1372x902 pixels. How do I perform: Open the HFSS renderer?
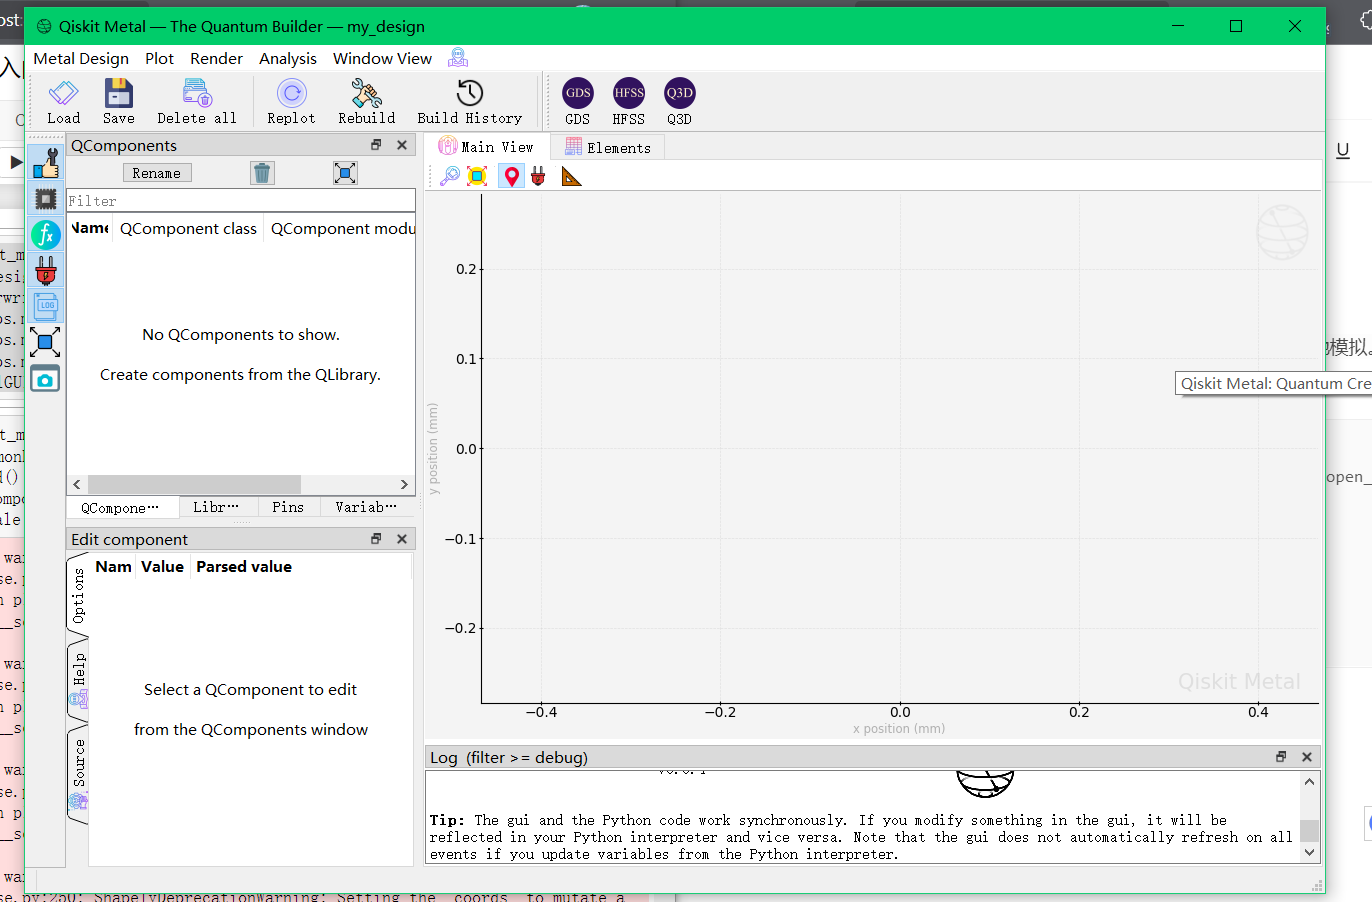point(629,102)
